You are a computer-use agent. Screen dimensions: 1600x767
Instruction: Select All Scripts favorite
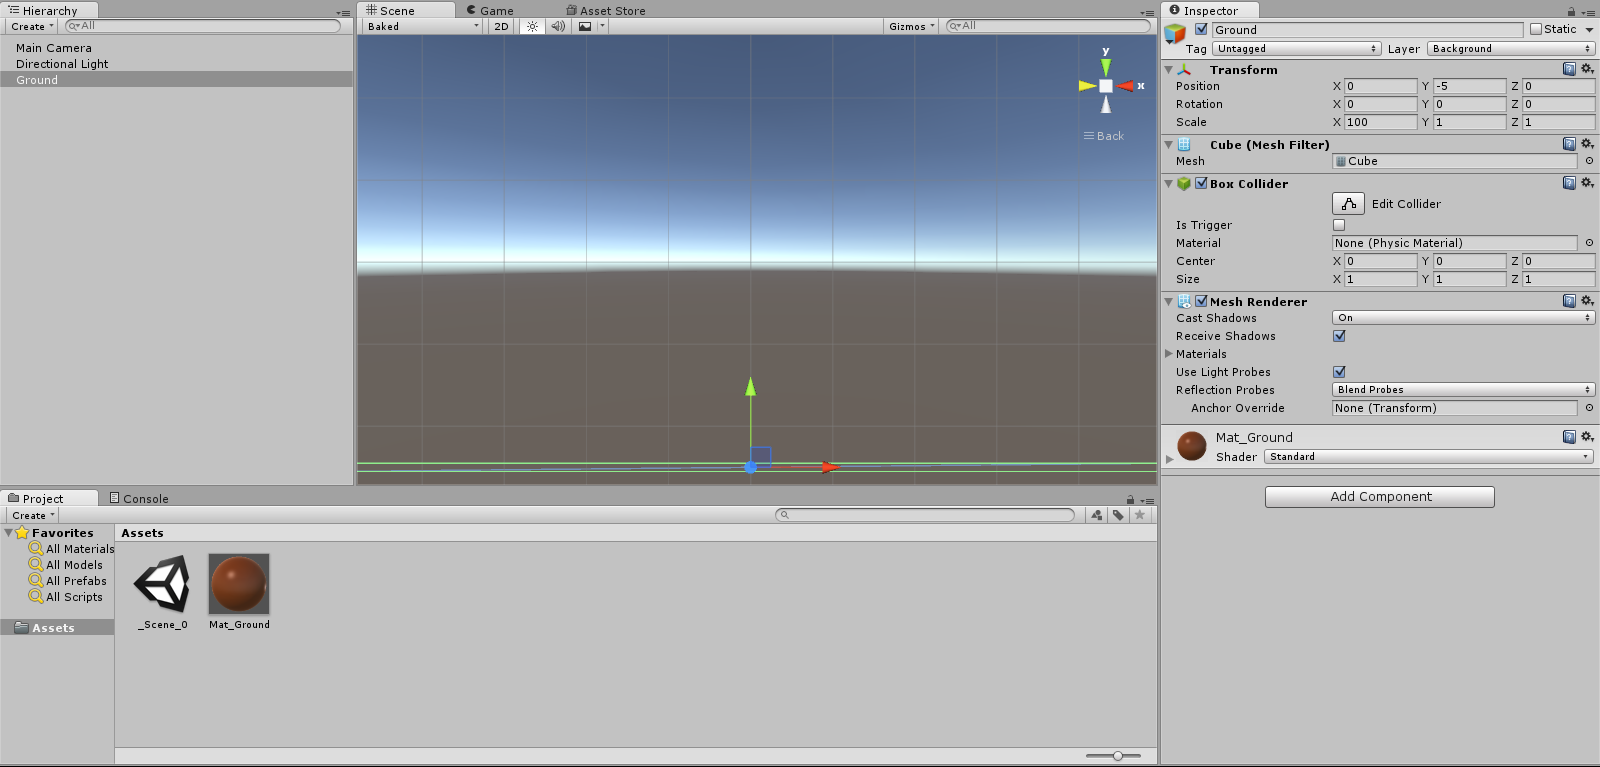point(66,597)
